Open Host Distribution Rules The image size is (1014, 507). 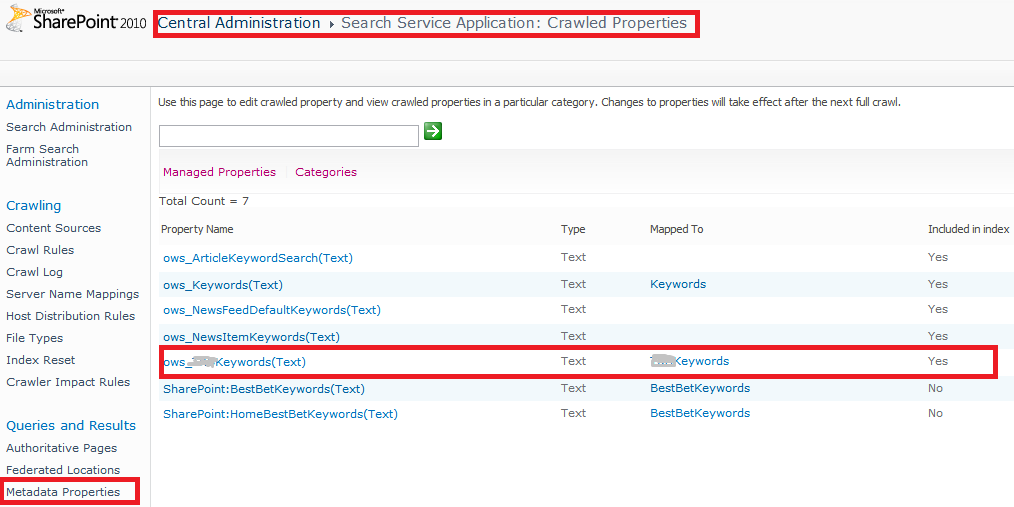tap(70, 316)
